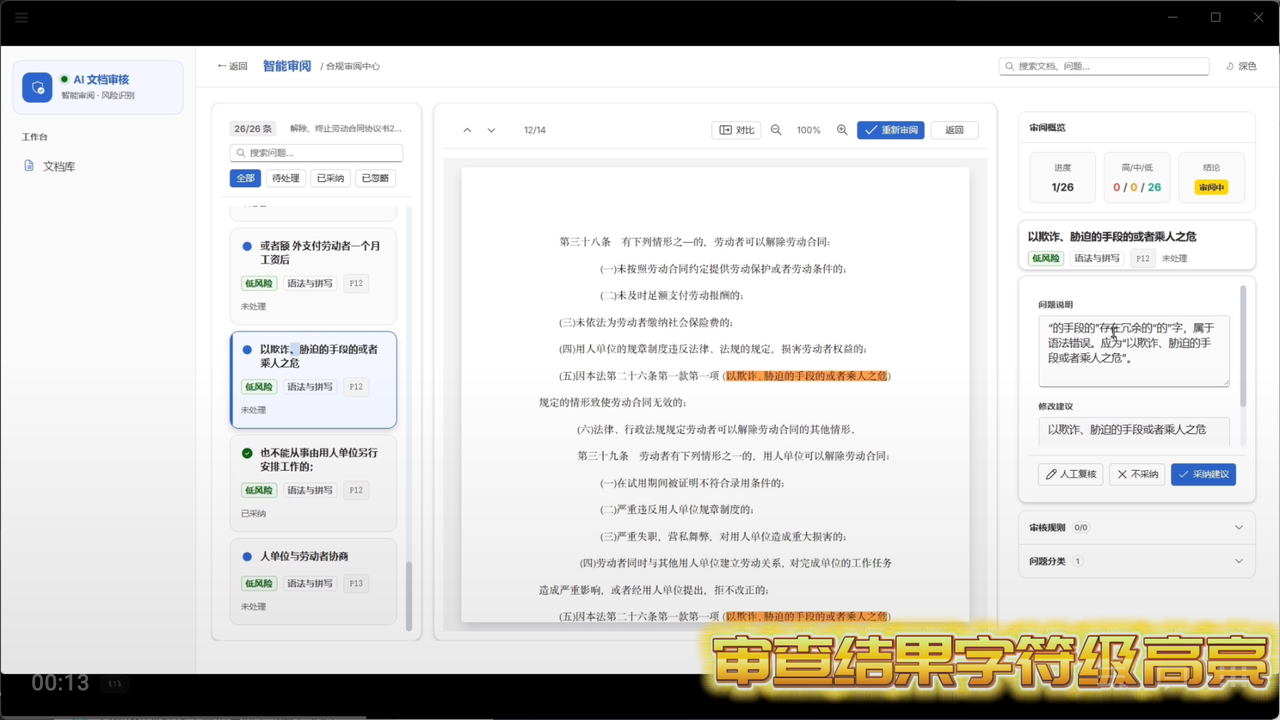Open the 对比 compare view
The image size is (1280, 720).
737,130
